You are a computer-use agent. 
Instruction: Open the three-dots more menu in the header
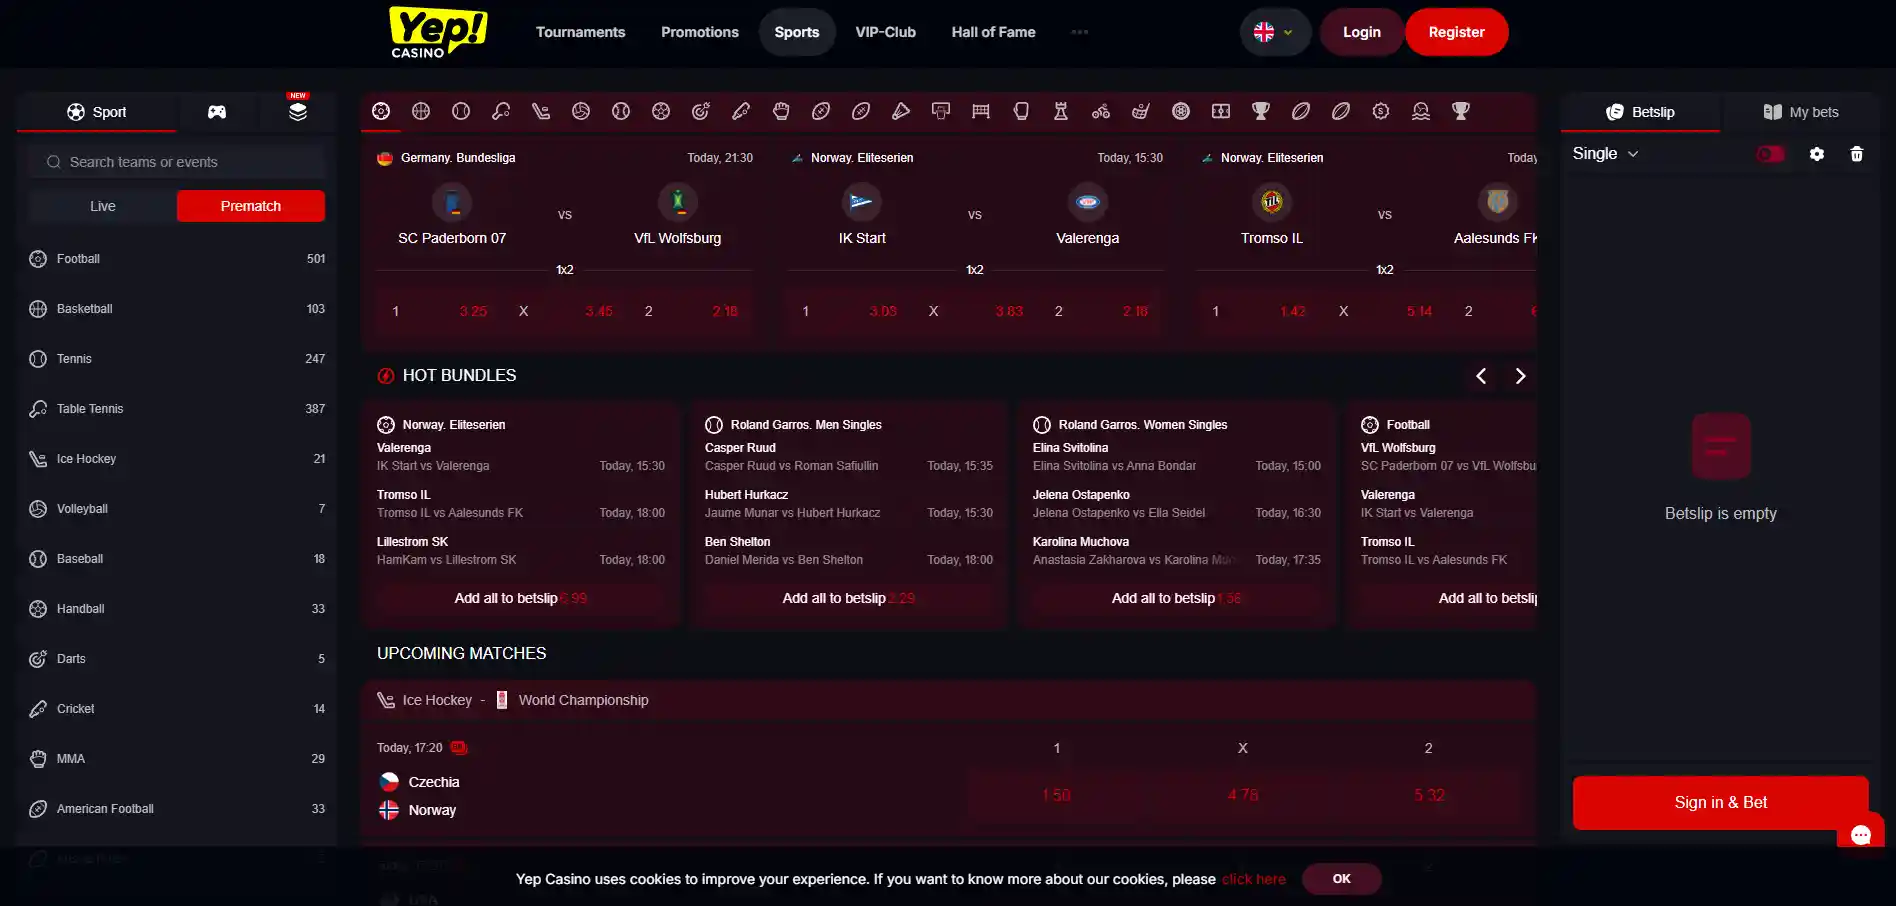1080,32
